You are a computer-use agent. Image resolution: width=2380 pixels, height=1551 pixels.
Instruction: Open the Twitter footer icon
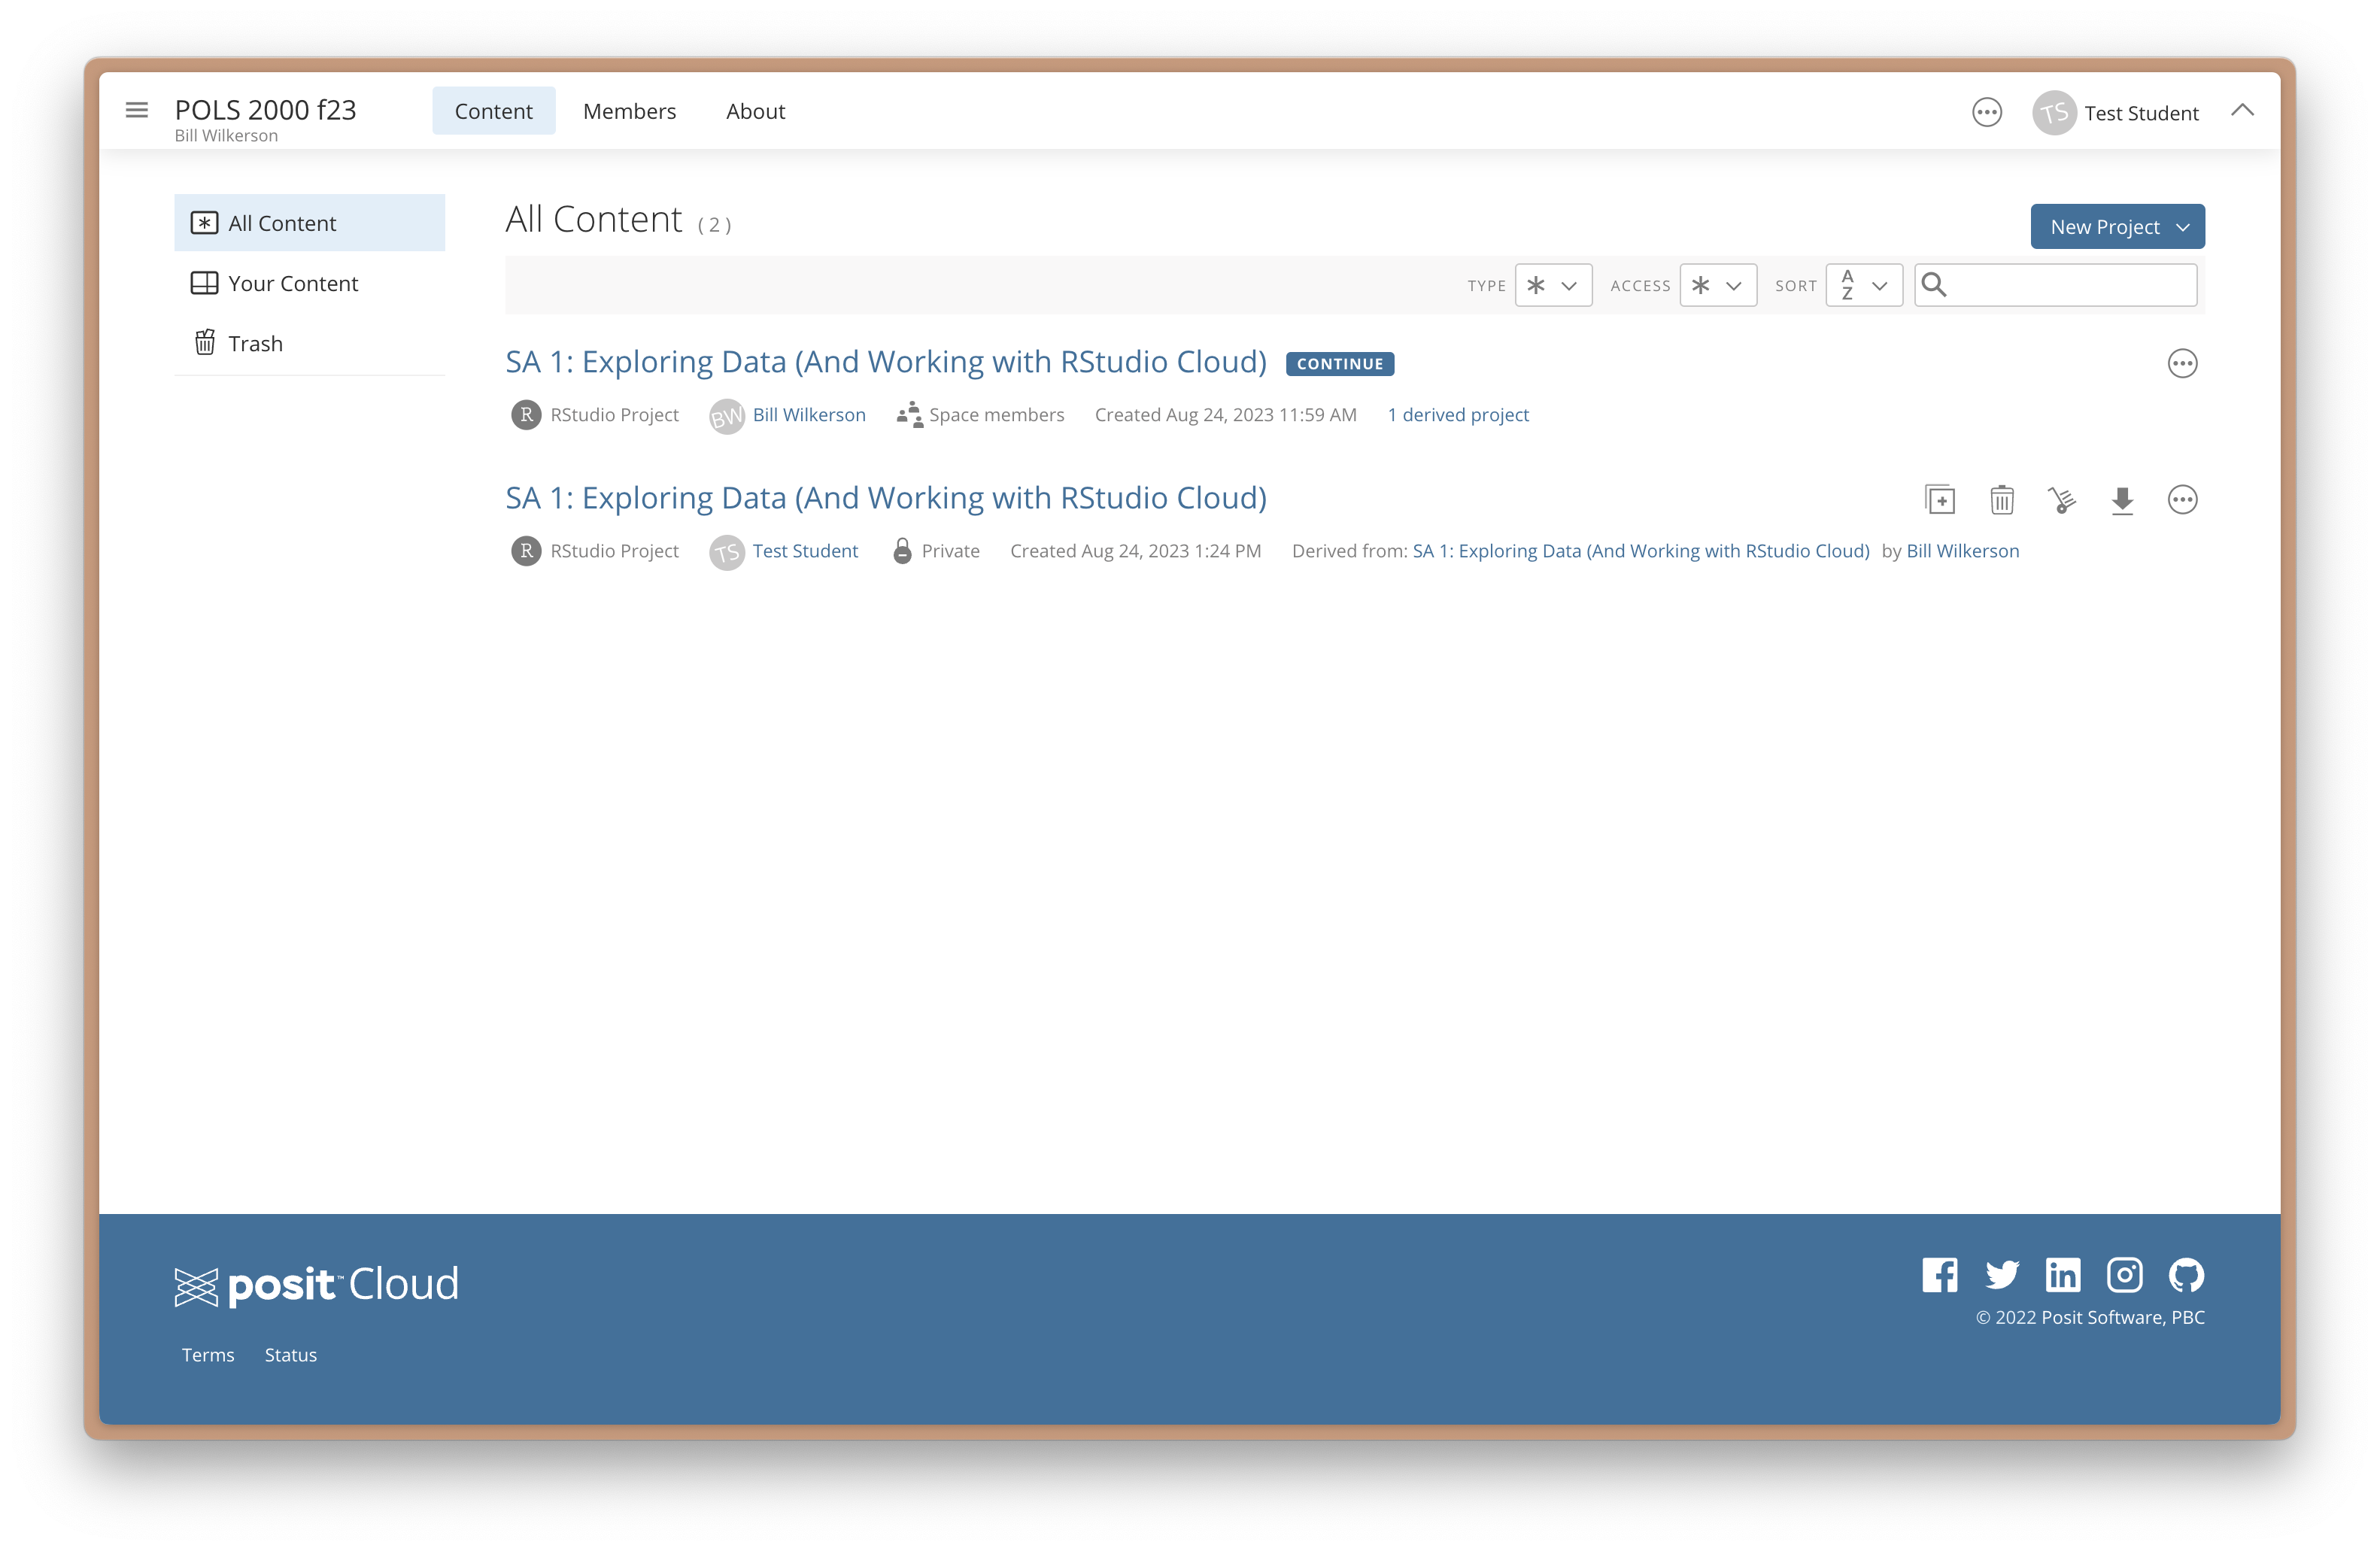[x=2001, y=1275]
